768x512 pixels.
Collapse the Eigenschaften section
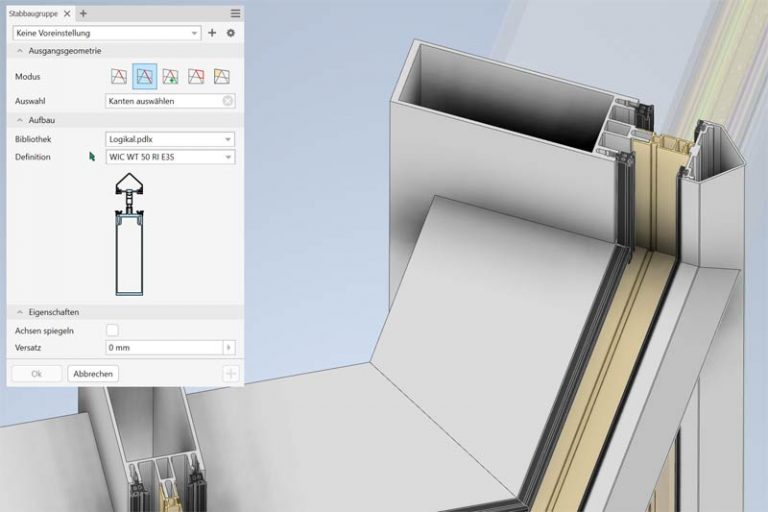click(19, 312)
